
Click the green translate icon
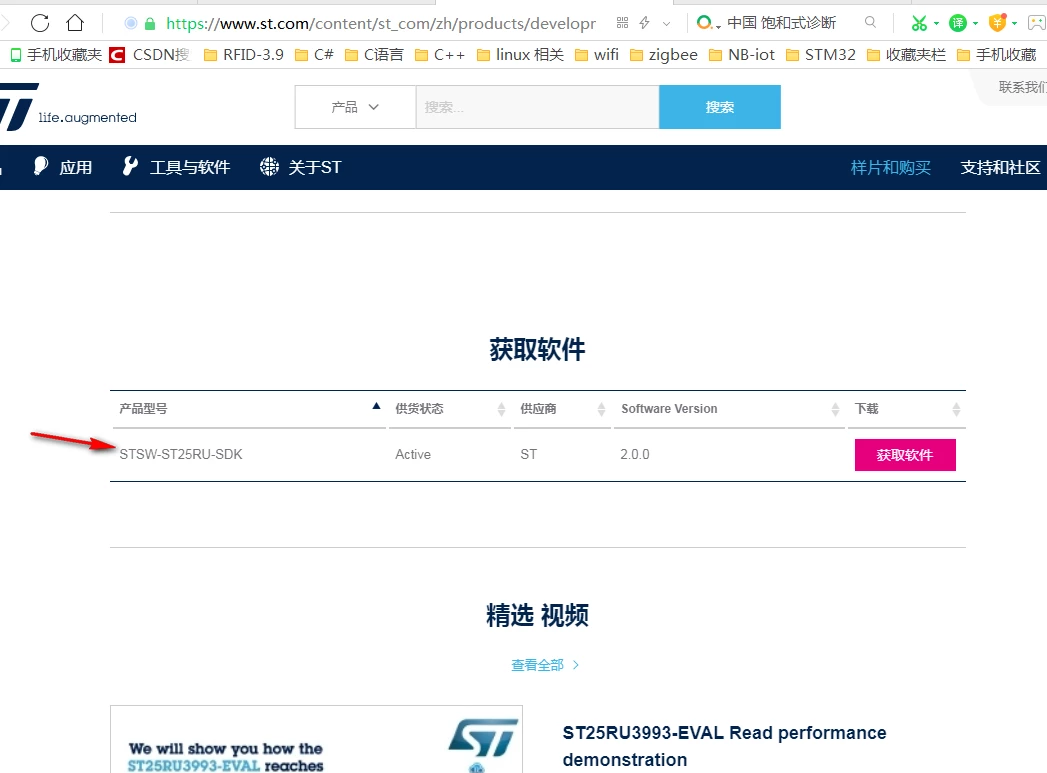pos(958,23)
